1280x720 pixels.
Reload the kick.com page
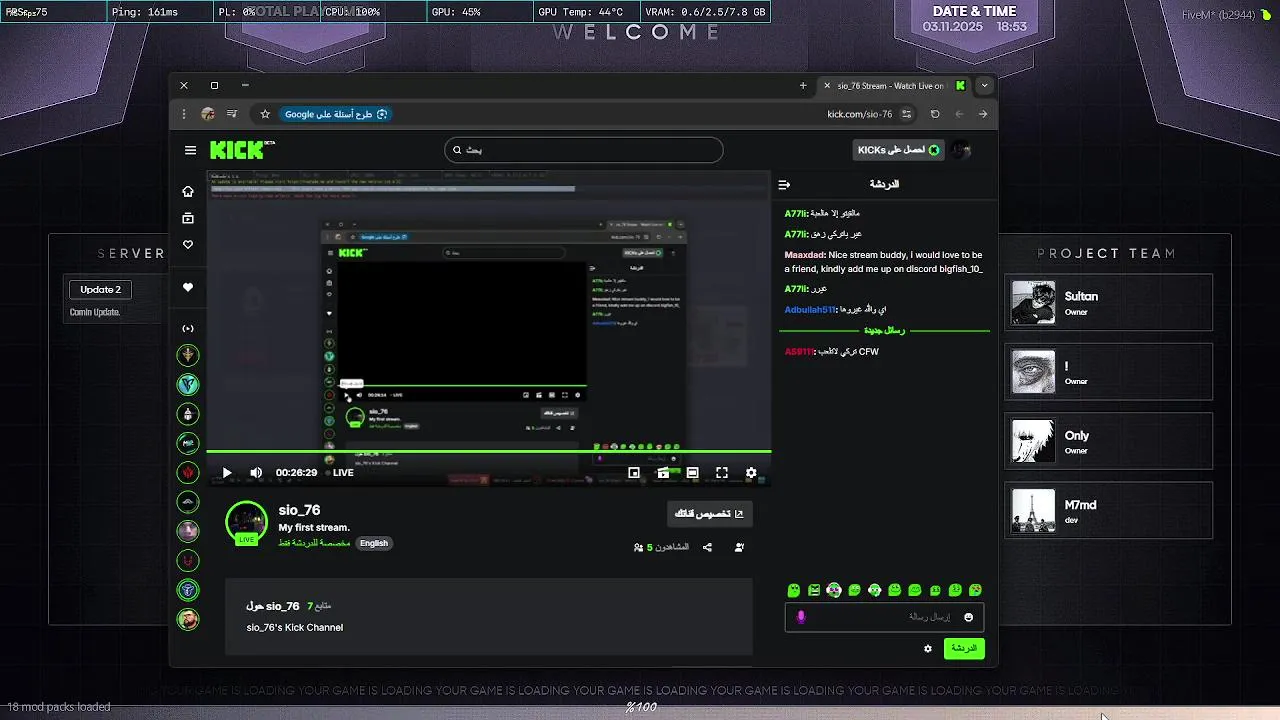coord(935,114)
